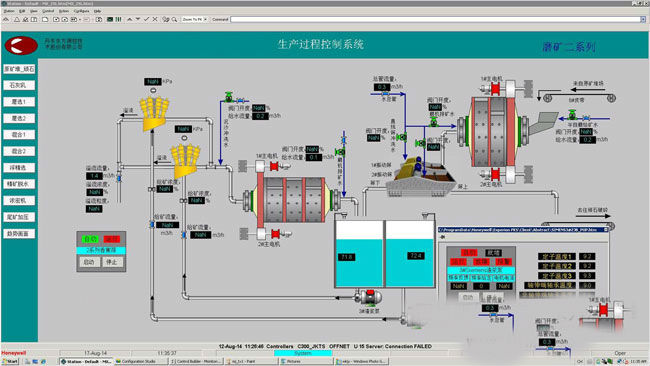This screenshot has height=366, width=650.
Task: Open the 浮精选 page from sidebar
Action: [x=19, y=168]
